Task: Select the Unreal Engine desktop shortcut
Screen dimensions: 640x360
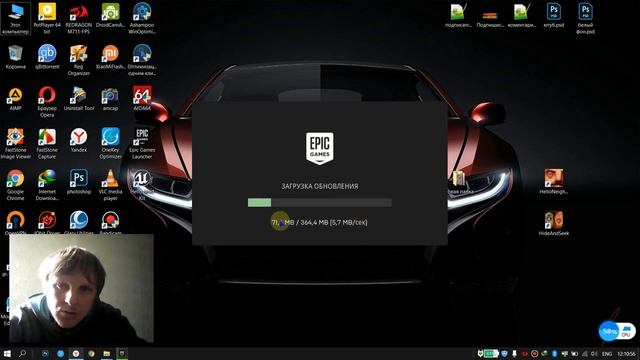Action: [142, 184]
